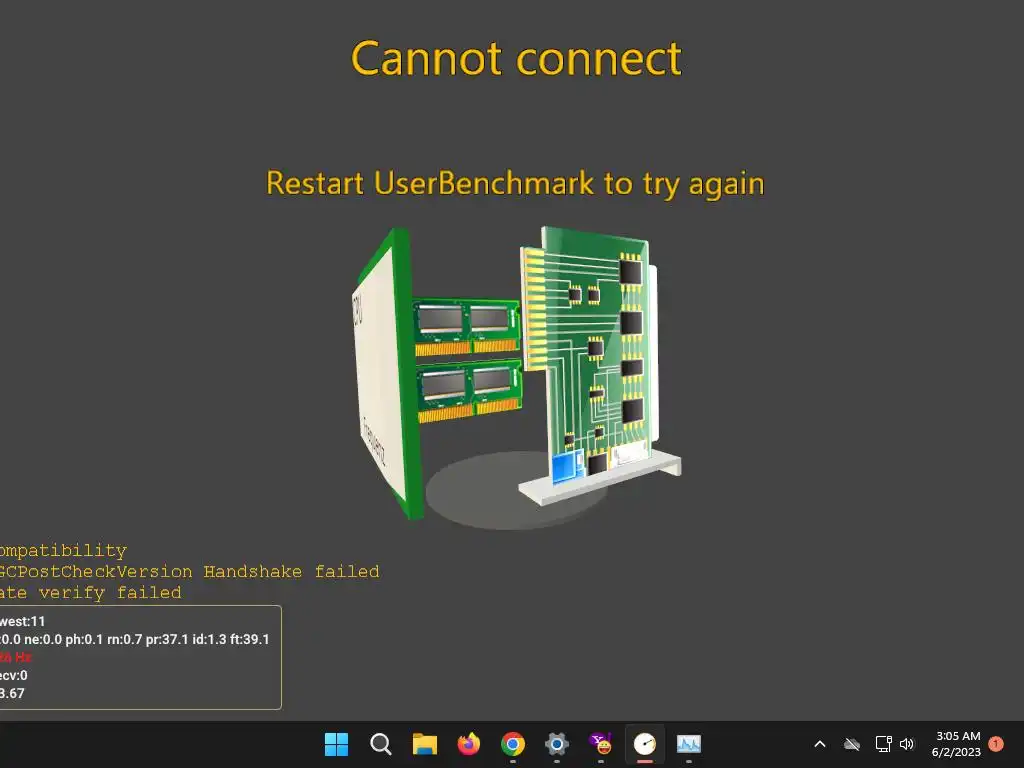
Task: Click the RAM modules in the graphic
Action: (x=468, y=360)
